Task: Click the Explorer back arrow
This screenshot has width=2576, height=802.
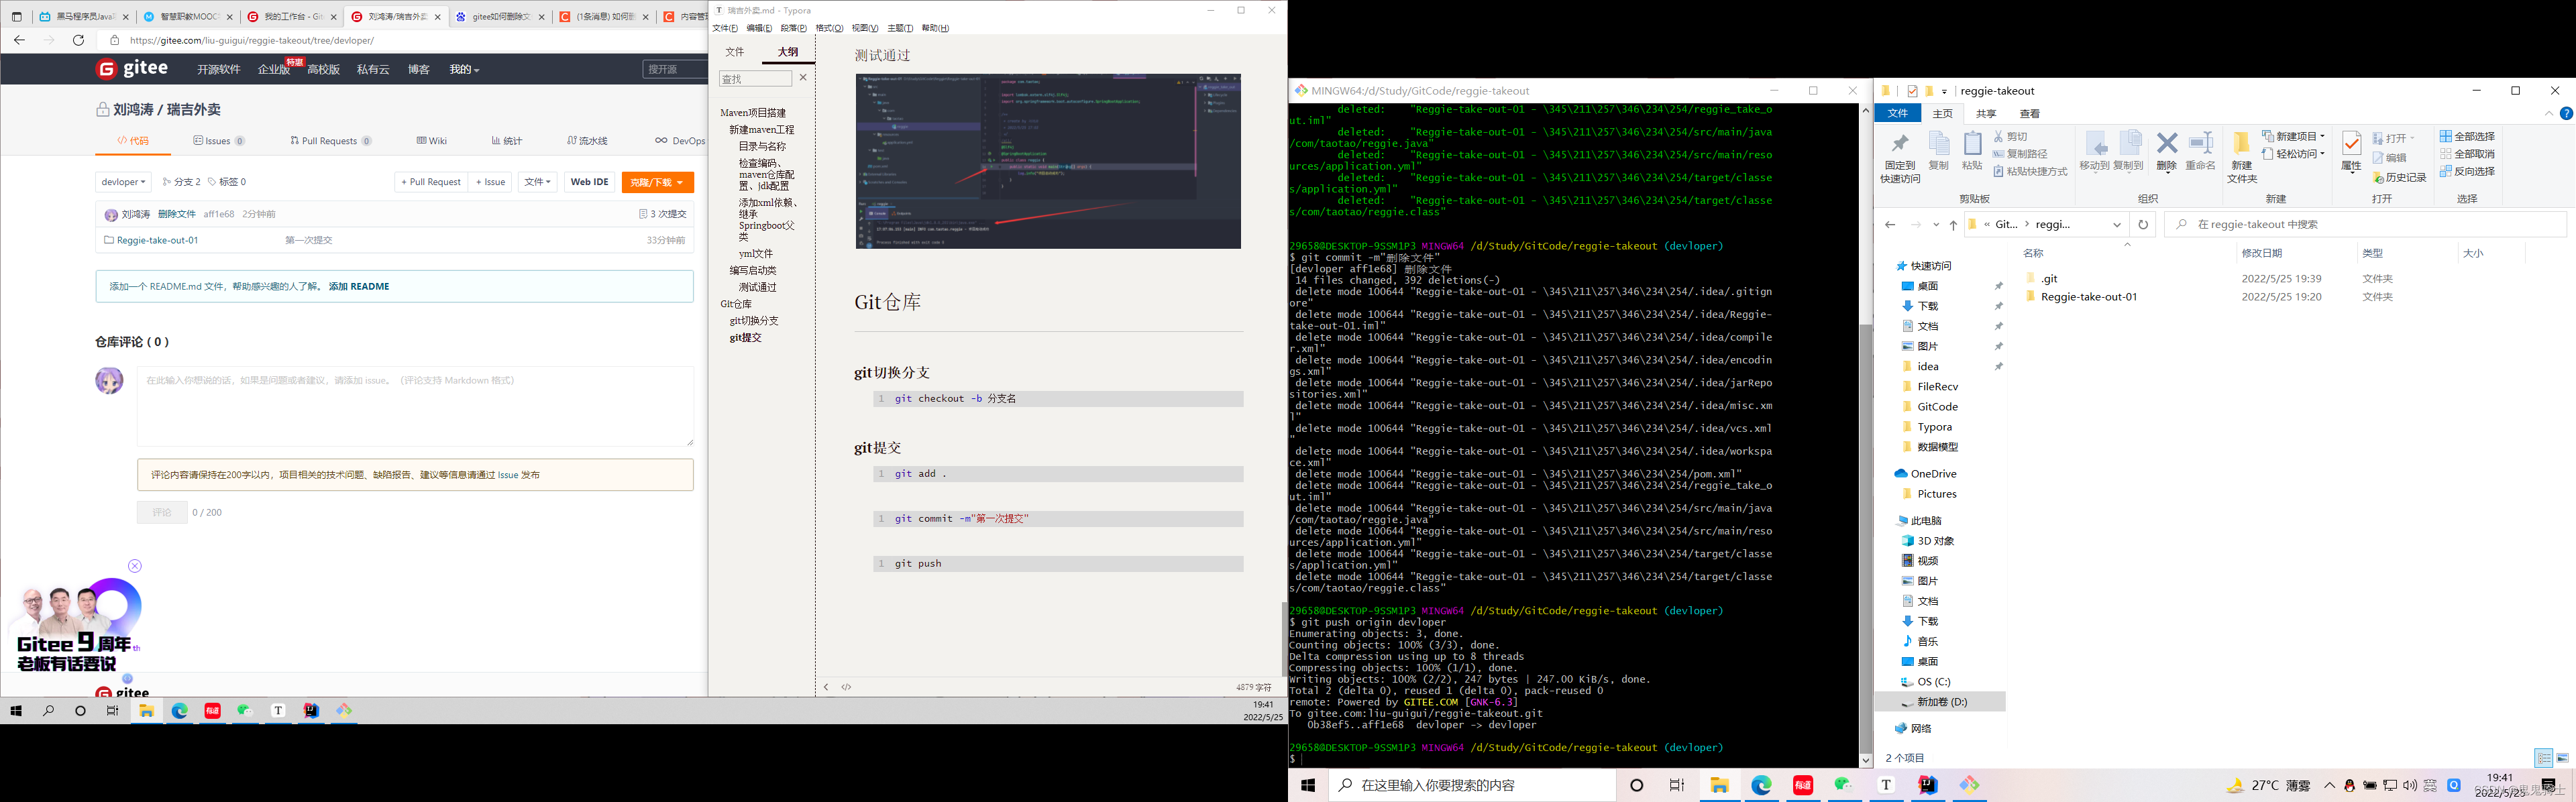Action: 1890,224
